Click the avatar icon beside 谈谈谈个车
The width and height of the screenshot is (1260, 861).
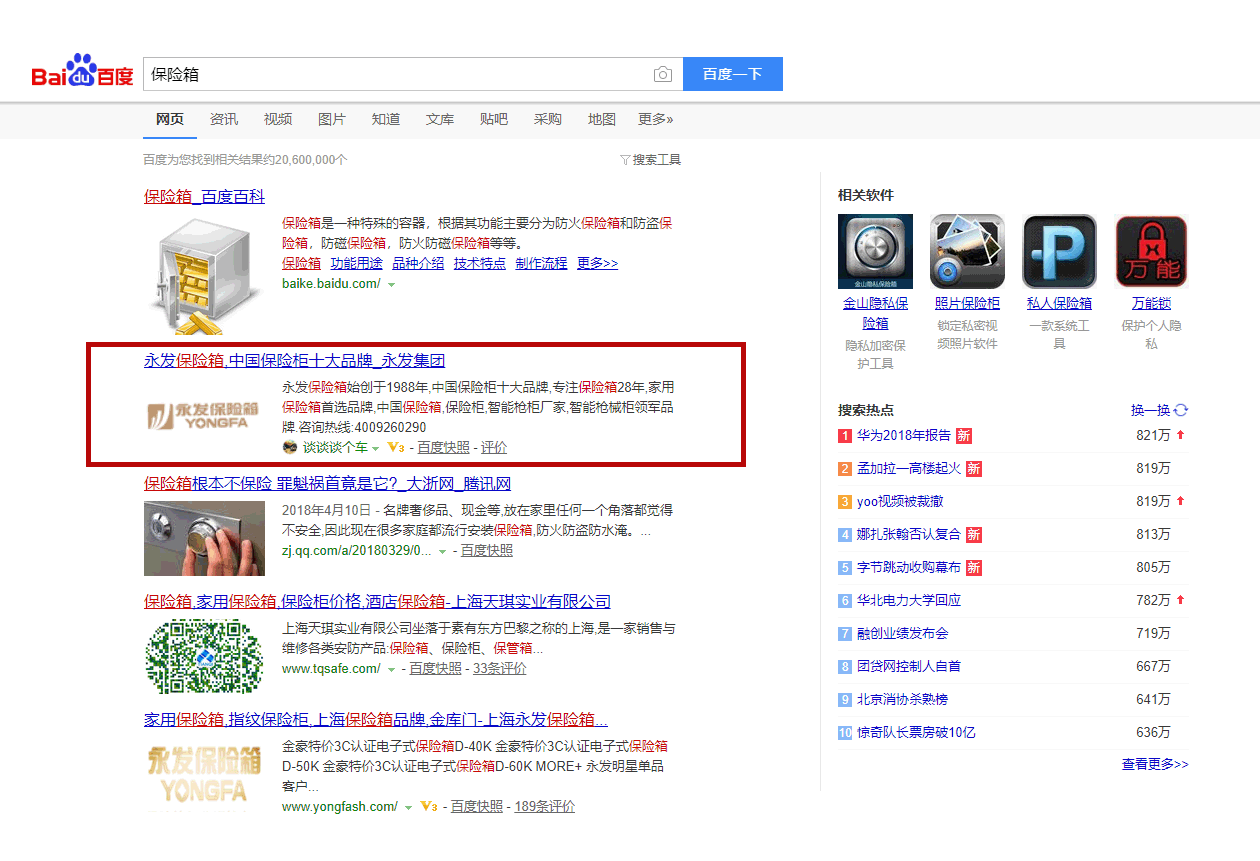click(x=290, y=447)
